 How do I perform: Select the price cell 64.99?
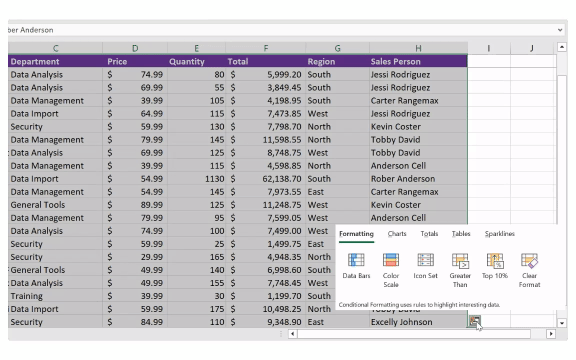tap(135, 114)
